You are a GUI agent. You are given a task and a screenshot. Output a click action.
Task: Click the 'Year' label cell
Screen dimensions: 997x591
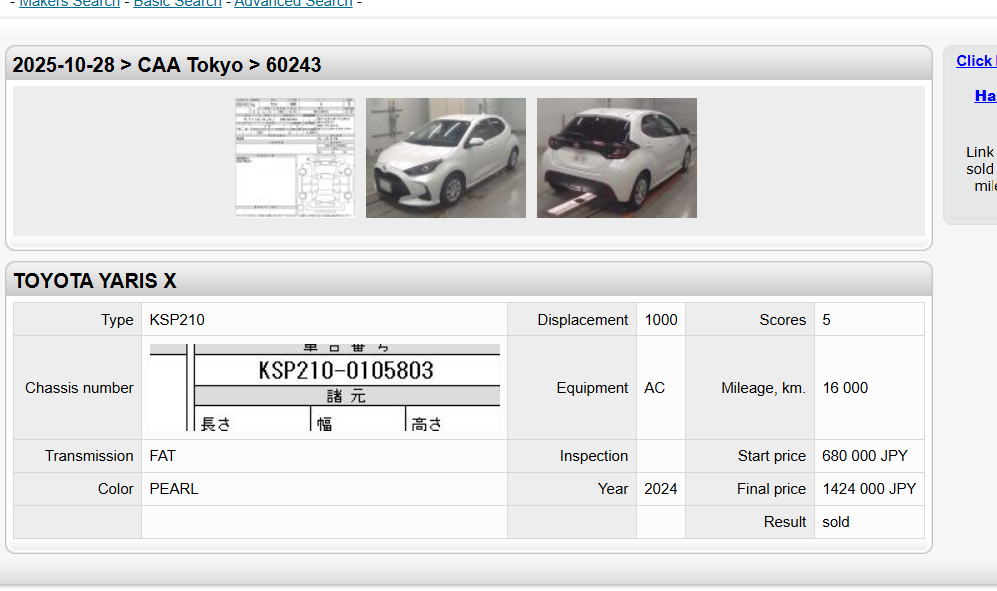click(572, 489)
